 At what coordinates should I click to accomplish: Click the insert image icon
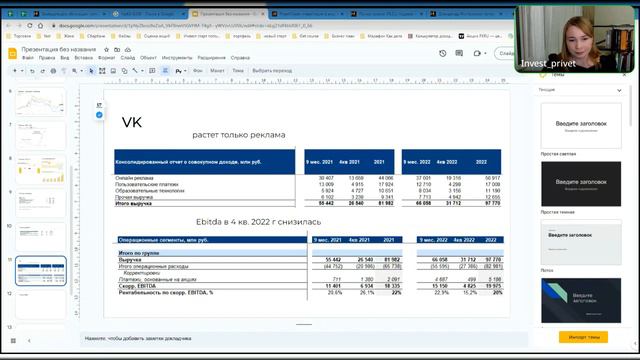click(113, 71)
